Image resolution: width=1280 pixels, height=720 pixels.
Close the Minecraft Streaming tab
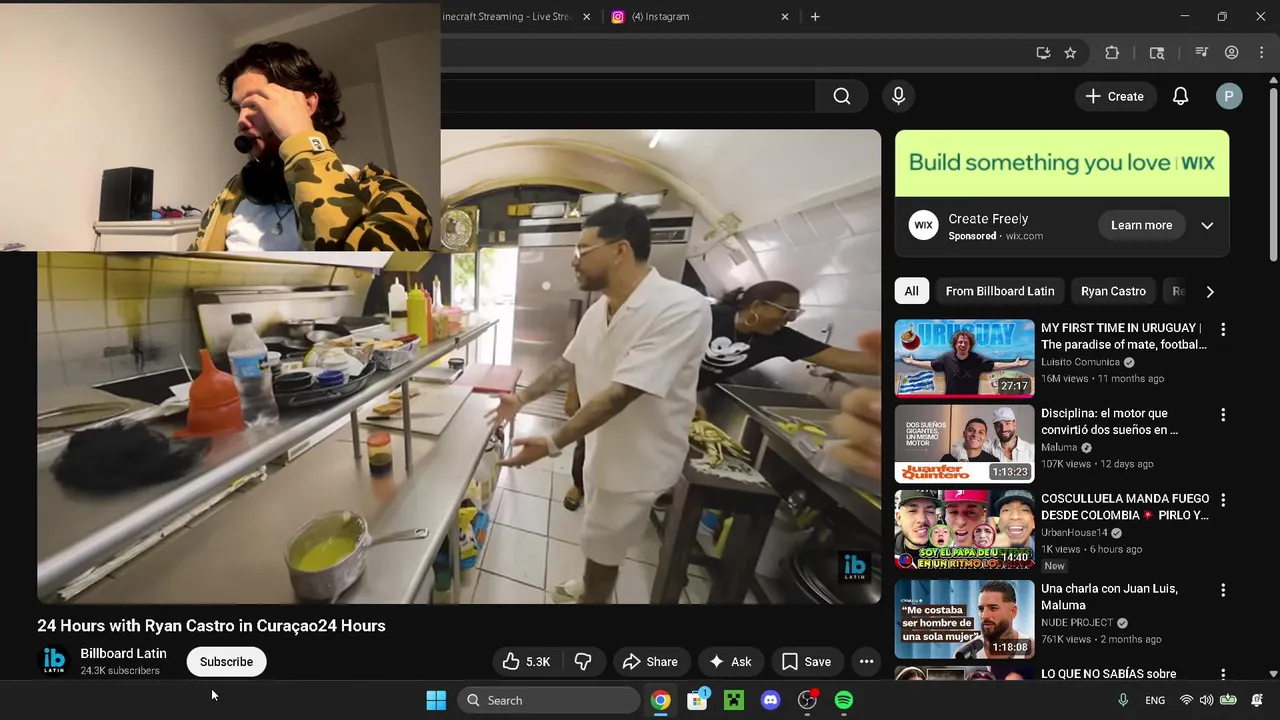coord(586,17)
